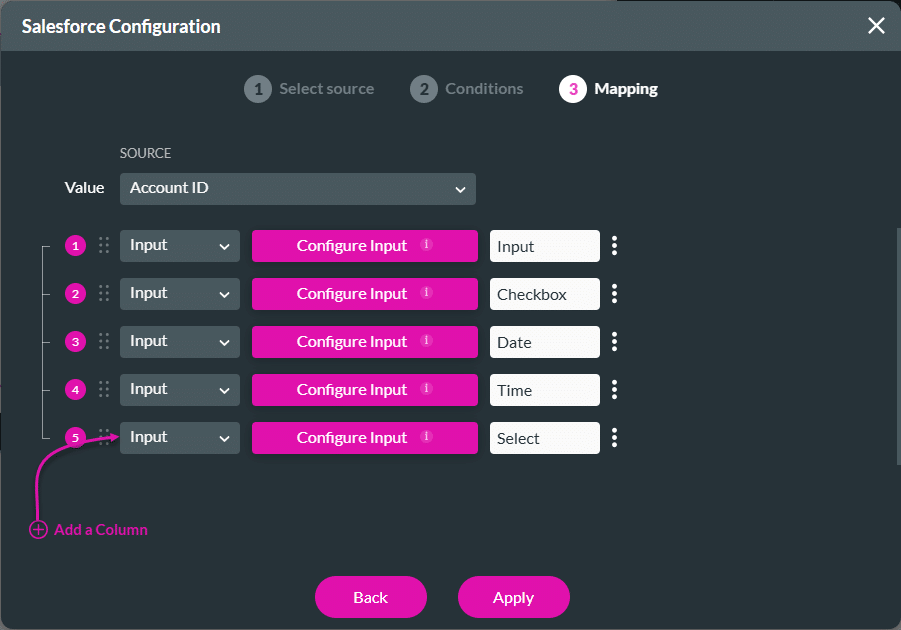Open the three-dot menu on the Checkbox row
Image resolution: width=901 pixels, height=630 pixels.
coord(615,293)
